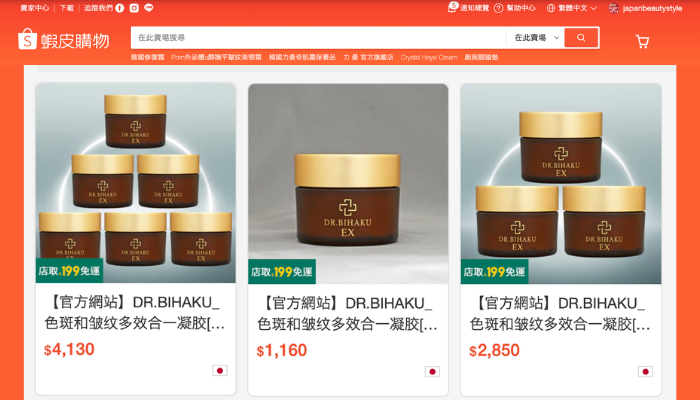Click the orange search magnifier button
The height and width of the screenshot is (400, 700).
(x=581, y=38)
